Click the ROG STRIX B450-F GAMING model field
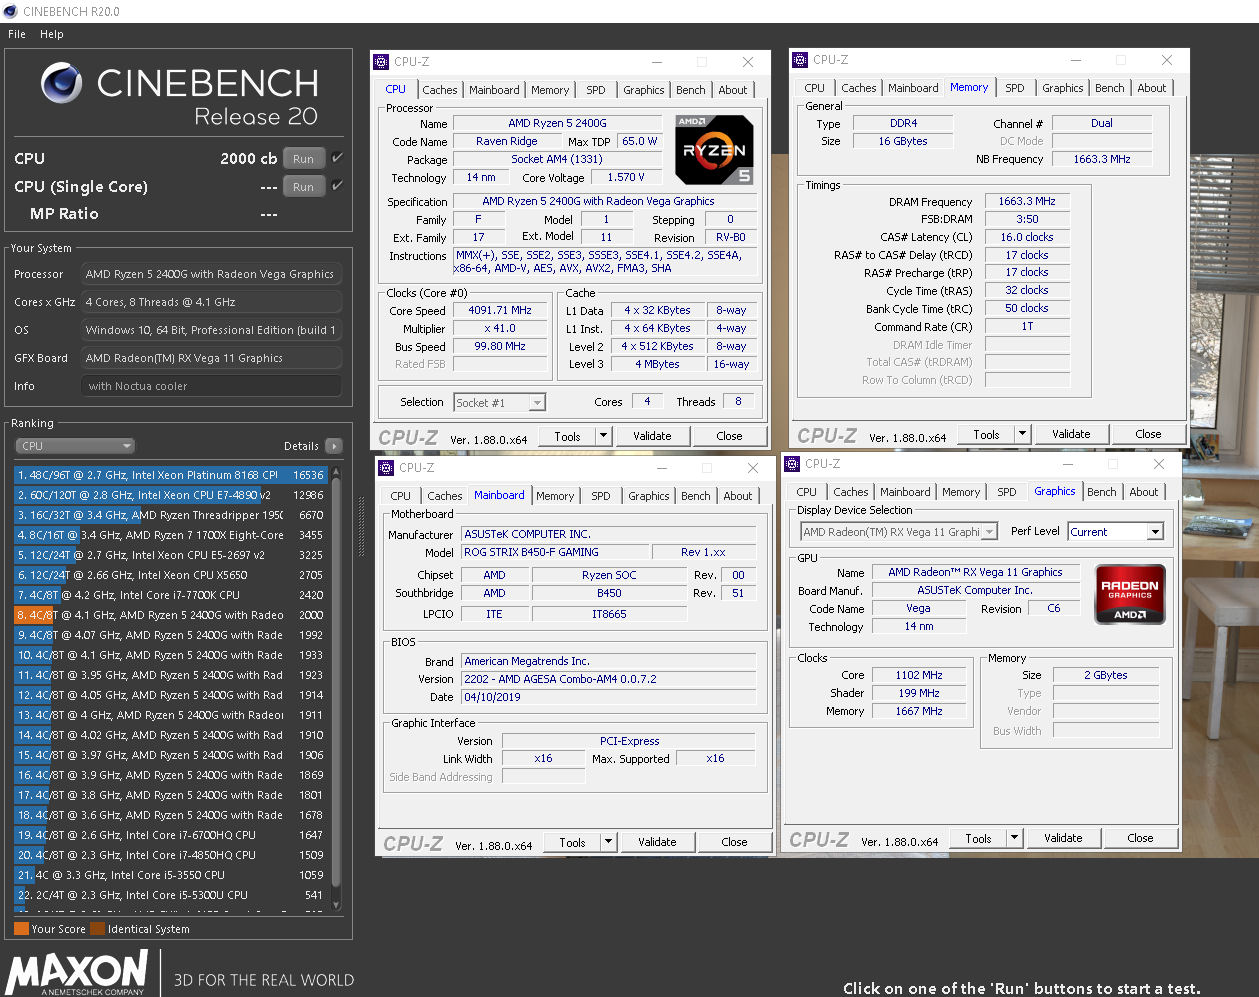Viewport: 1259px width, 997px height. click(x=554, y=552)
